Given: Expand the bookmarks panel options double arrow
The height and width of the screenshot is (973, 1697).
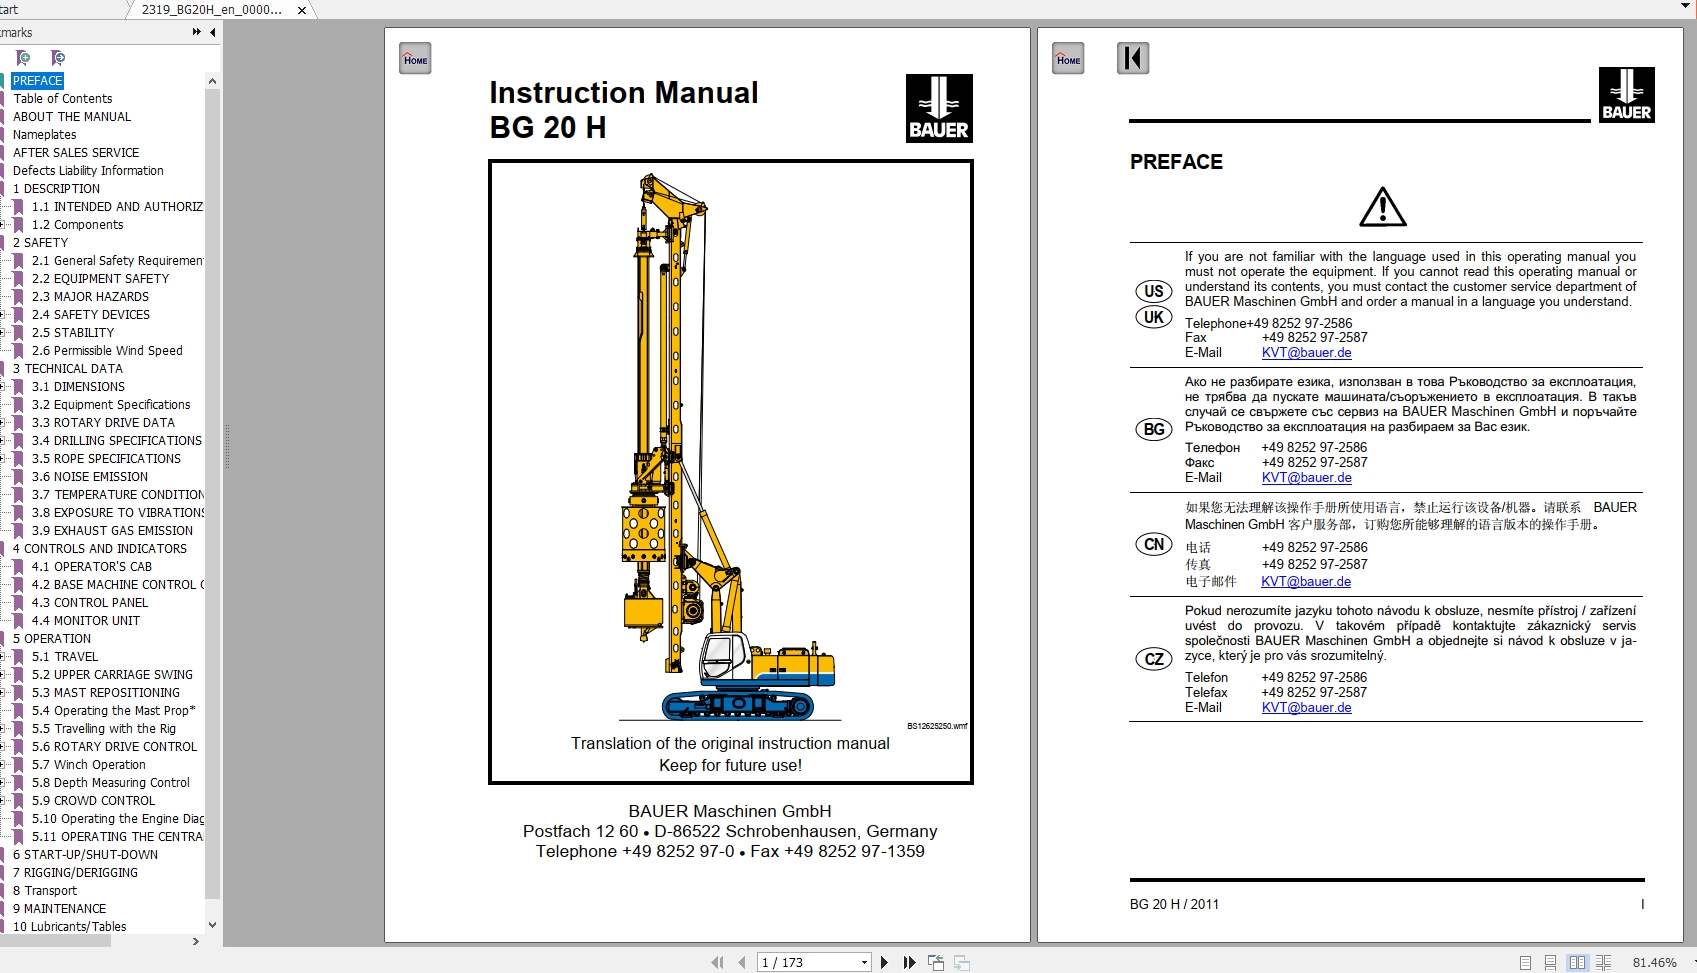Looking at the screenshot, I should pos(197,32).
